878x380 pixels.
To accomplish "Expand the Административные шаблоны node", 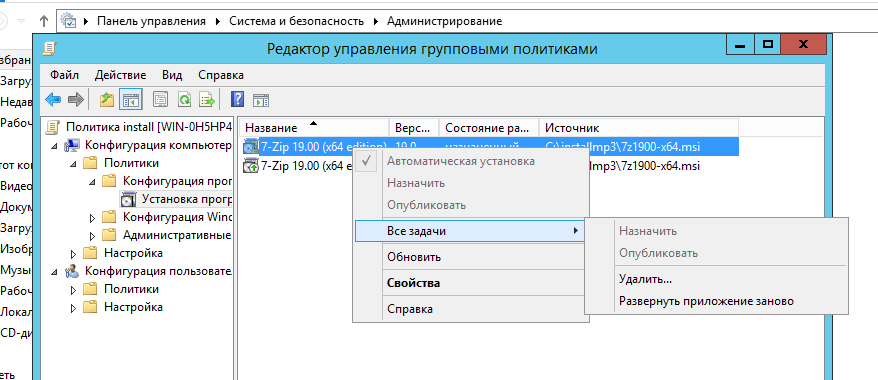I will click(x=92, y=235).
